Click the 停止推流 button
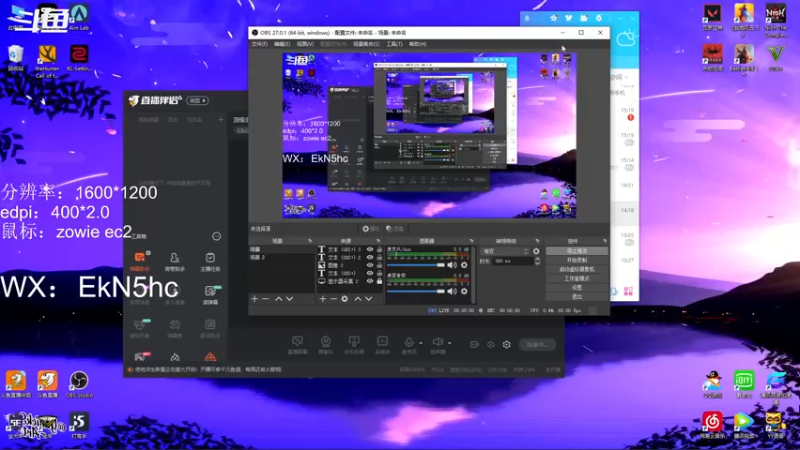This screenshot has width=800, height=450. point(577,251)
